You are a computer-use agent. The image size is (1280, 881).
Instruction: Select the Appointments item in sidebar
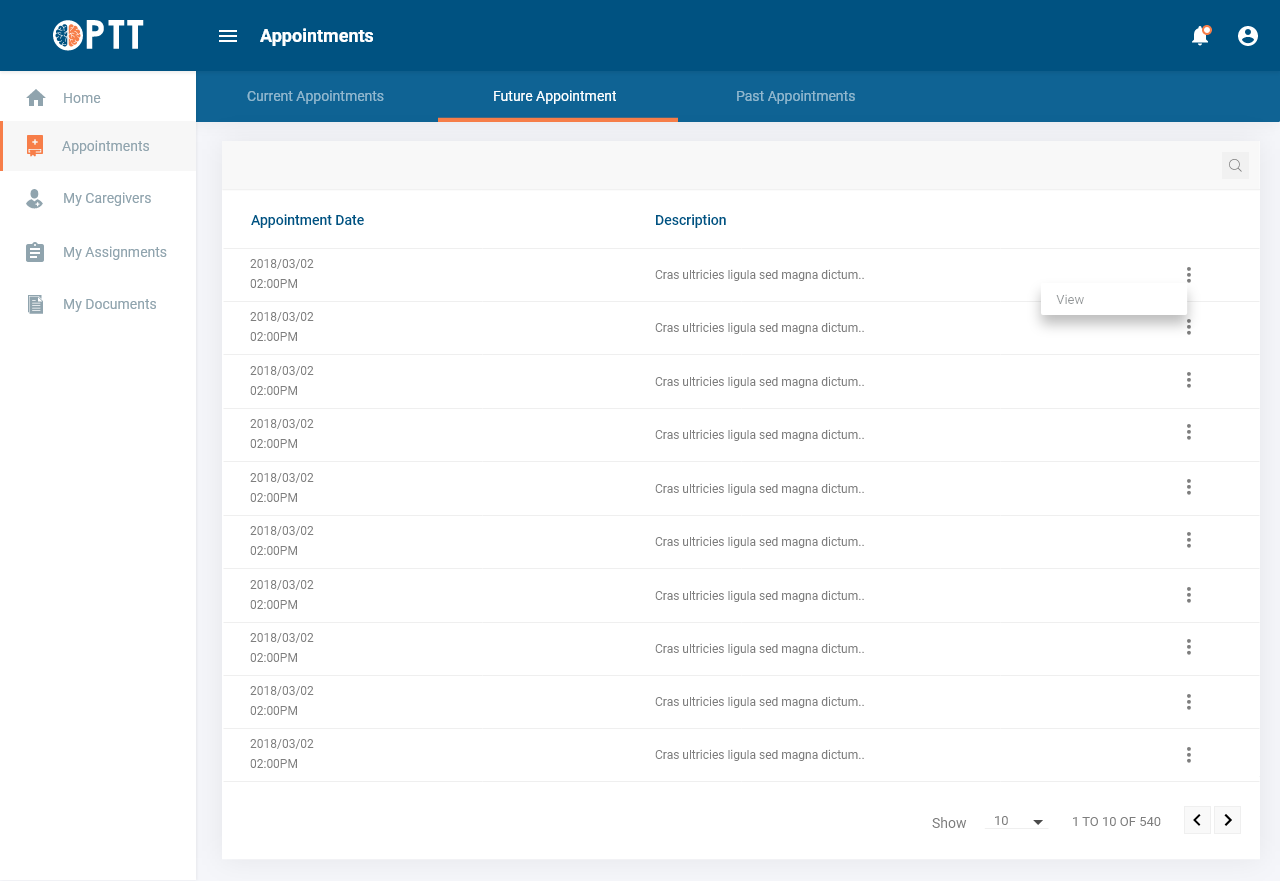(105, 146)
